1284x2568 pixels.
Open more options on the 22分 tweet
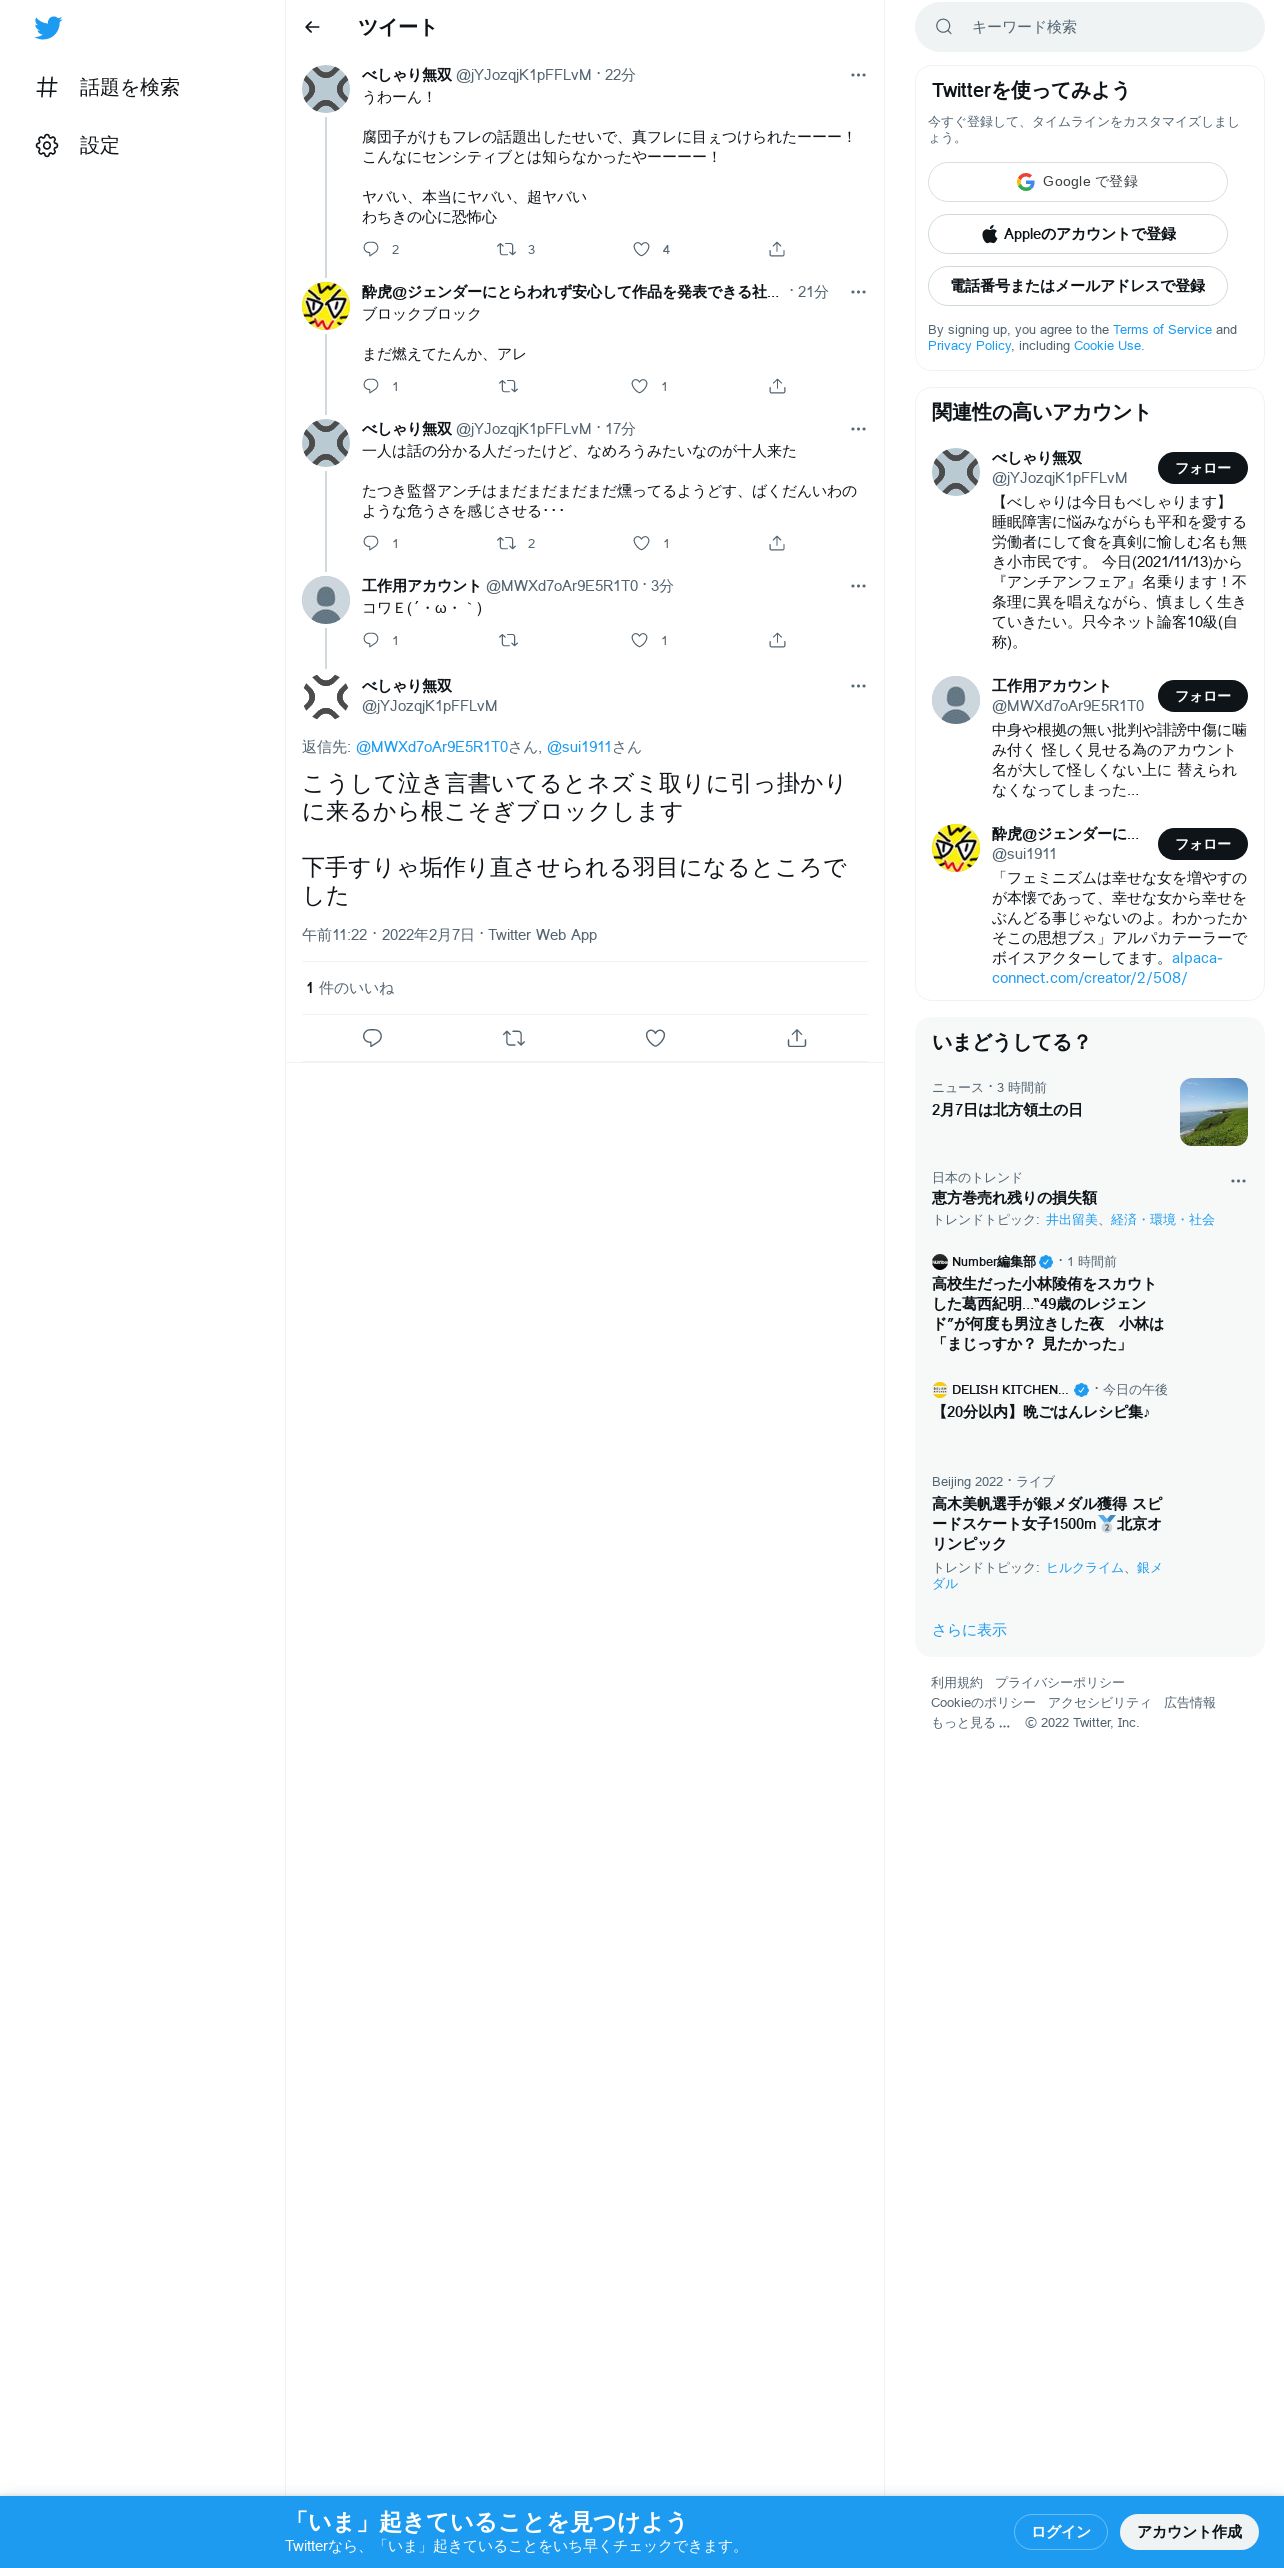[x=858, y=75]
